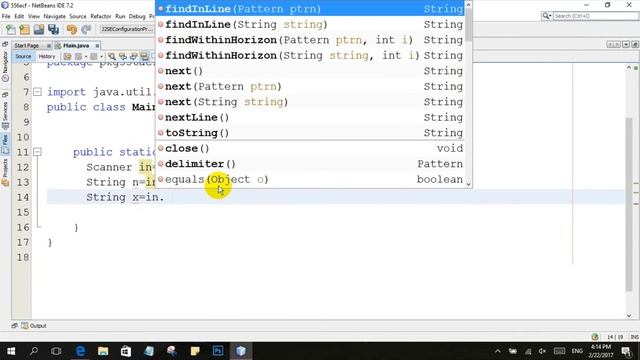
Task: Click the speaker volume tray icon
Action: click(542, 351)
